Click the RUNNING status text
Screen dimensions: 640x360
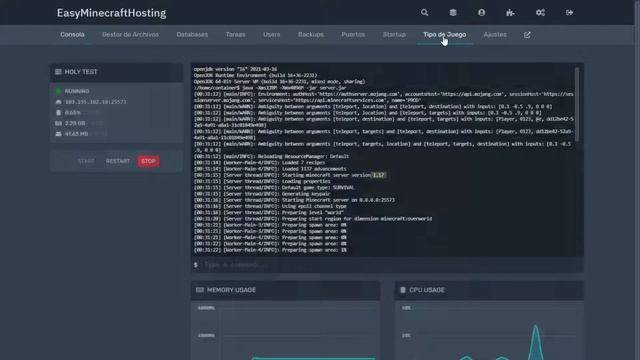click(x=77, y=91)
